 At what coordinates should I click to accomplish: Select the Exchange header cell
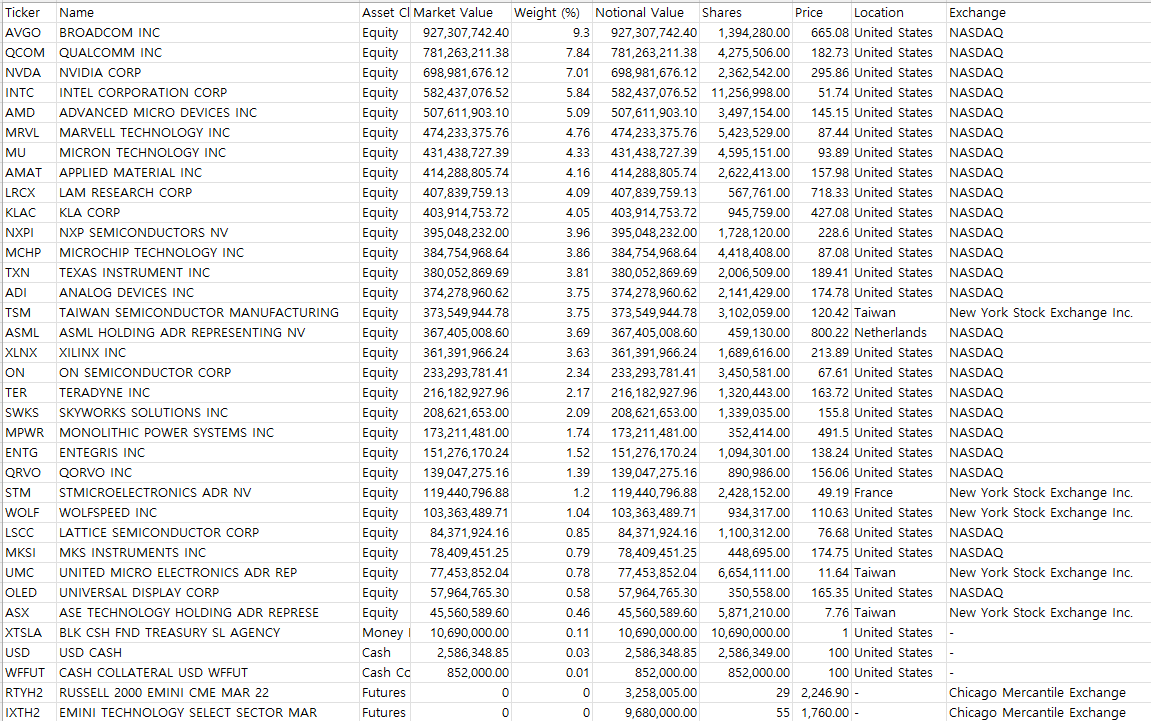tap(1048, 12)
